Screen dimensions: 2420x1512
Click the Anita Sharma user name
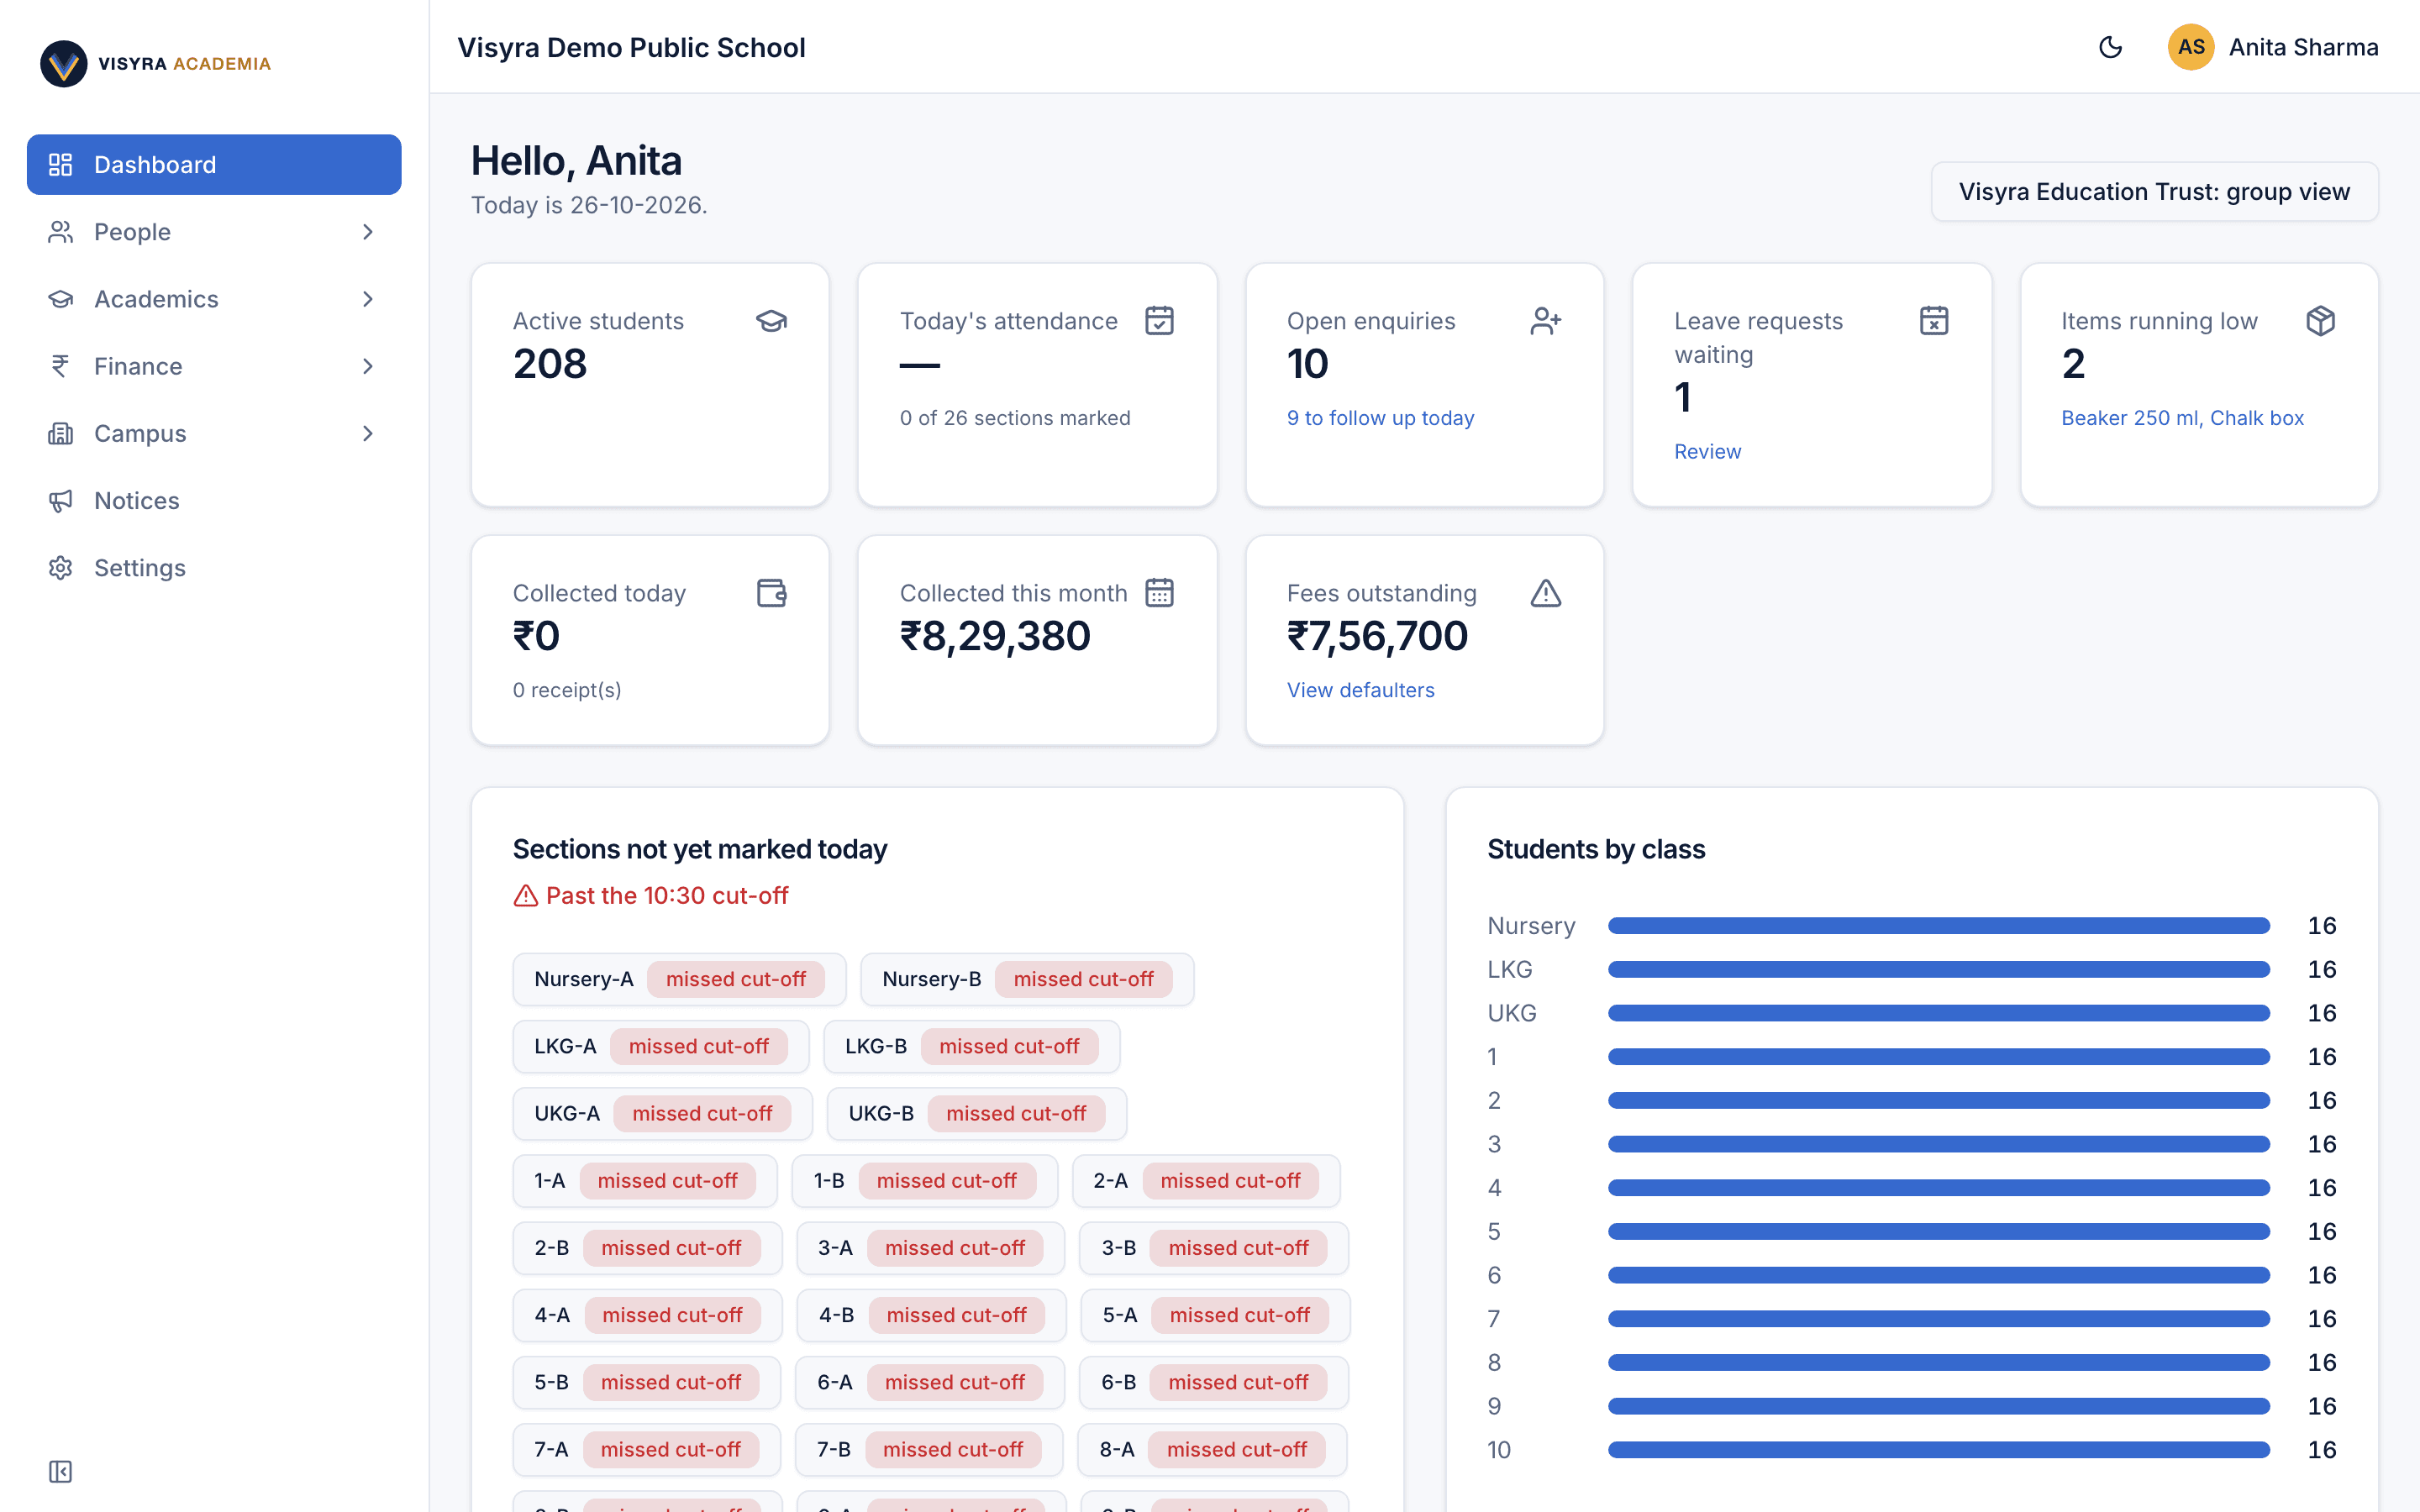(2303, 47)
